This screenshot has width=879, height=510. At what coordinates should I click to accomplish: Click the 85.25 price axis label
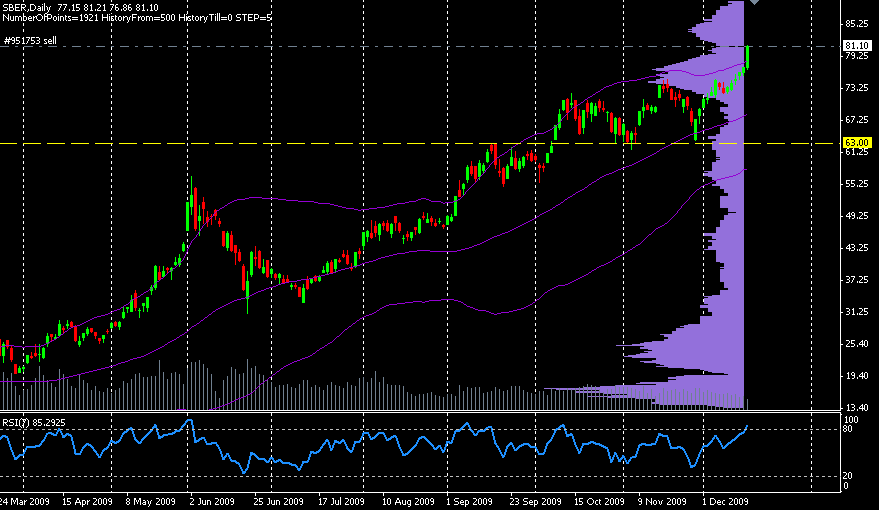pyautogui.click(x=856, y=23)
